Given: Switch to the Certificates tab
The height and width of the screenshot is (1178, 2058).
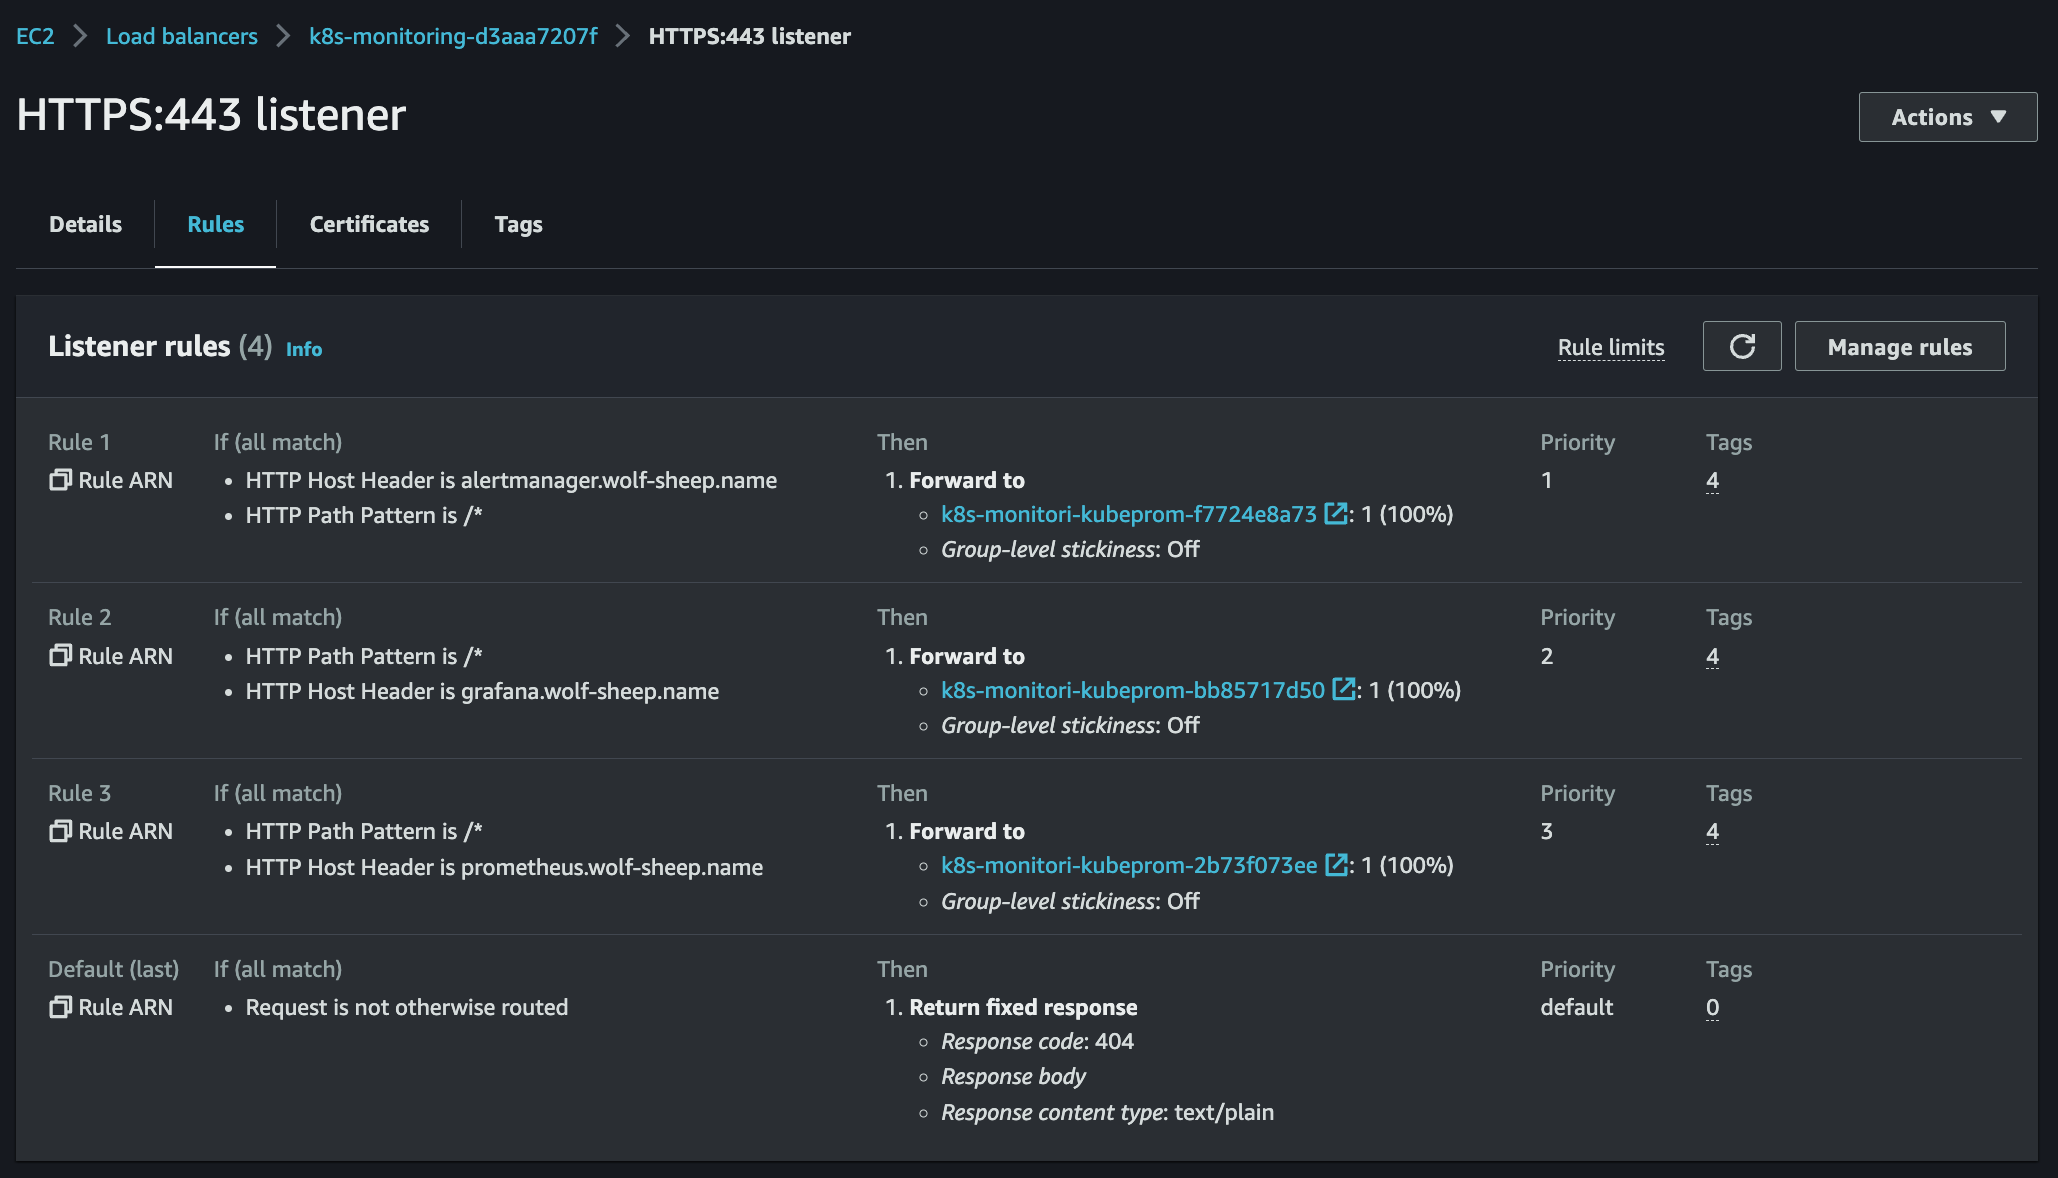Looking at the screenshot, I should (369, 224).
